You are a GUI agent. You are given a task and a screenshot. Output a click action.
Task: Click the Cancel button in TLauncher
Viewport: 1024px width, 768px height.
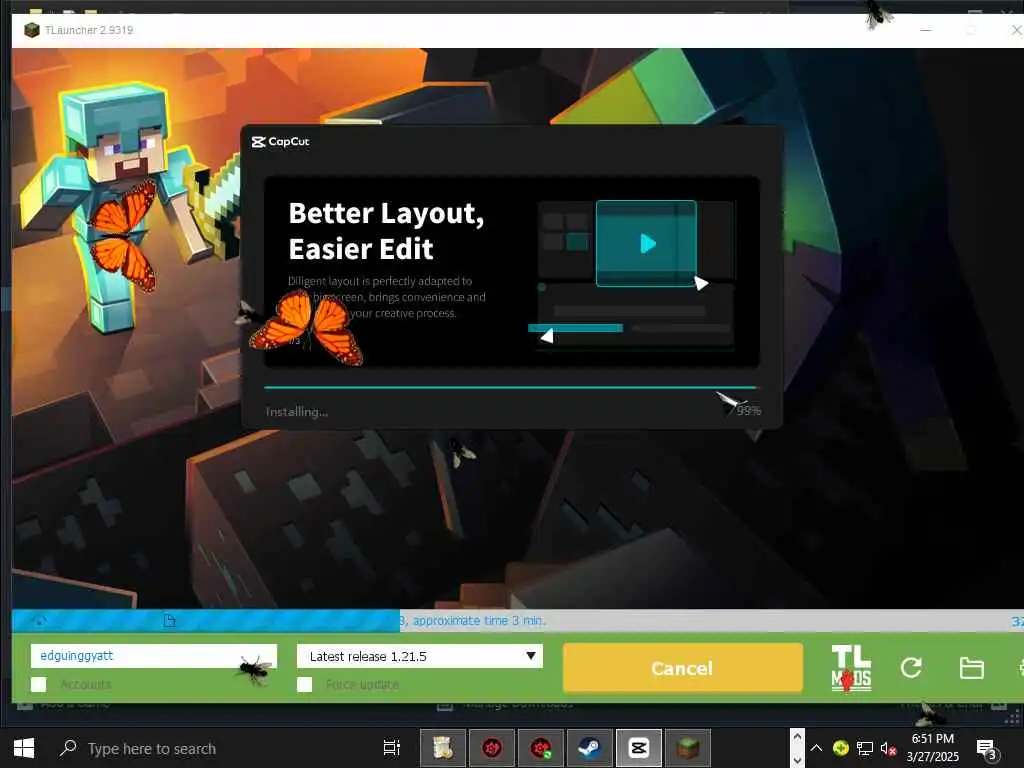pyautogui.click(x=682, y=667)
